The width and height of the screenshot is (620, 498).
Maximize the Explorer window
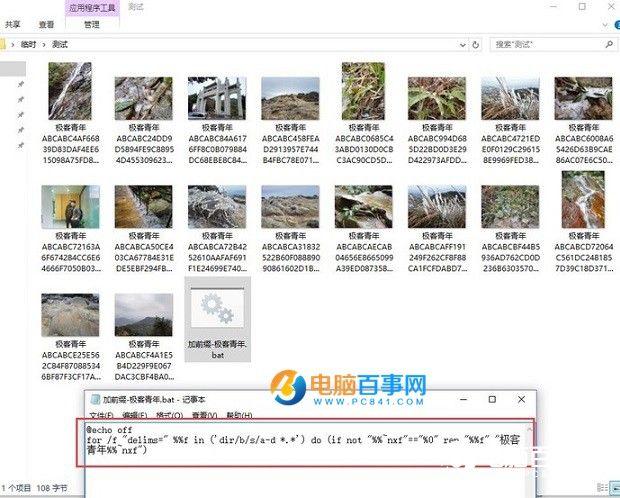[x=582, y=7]
